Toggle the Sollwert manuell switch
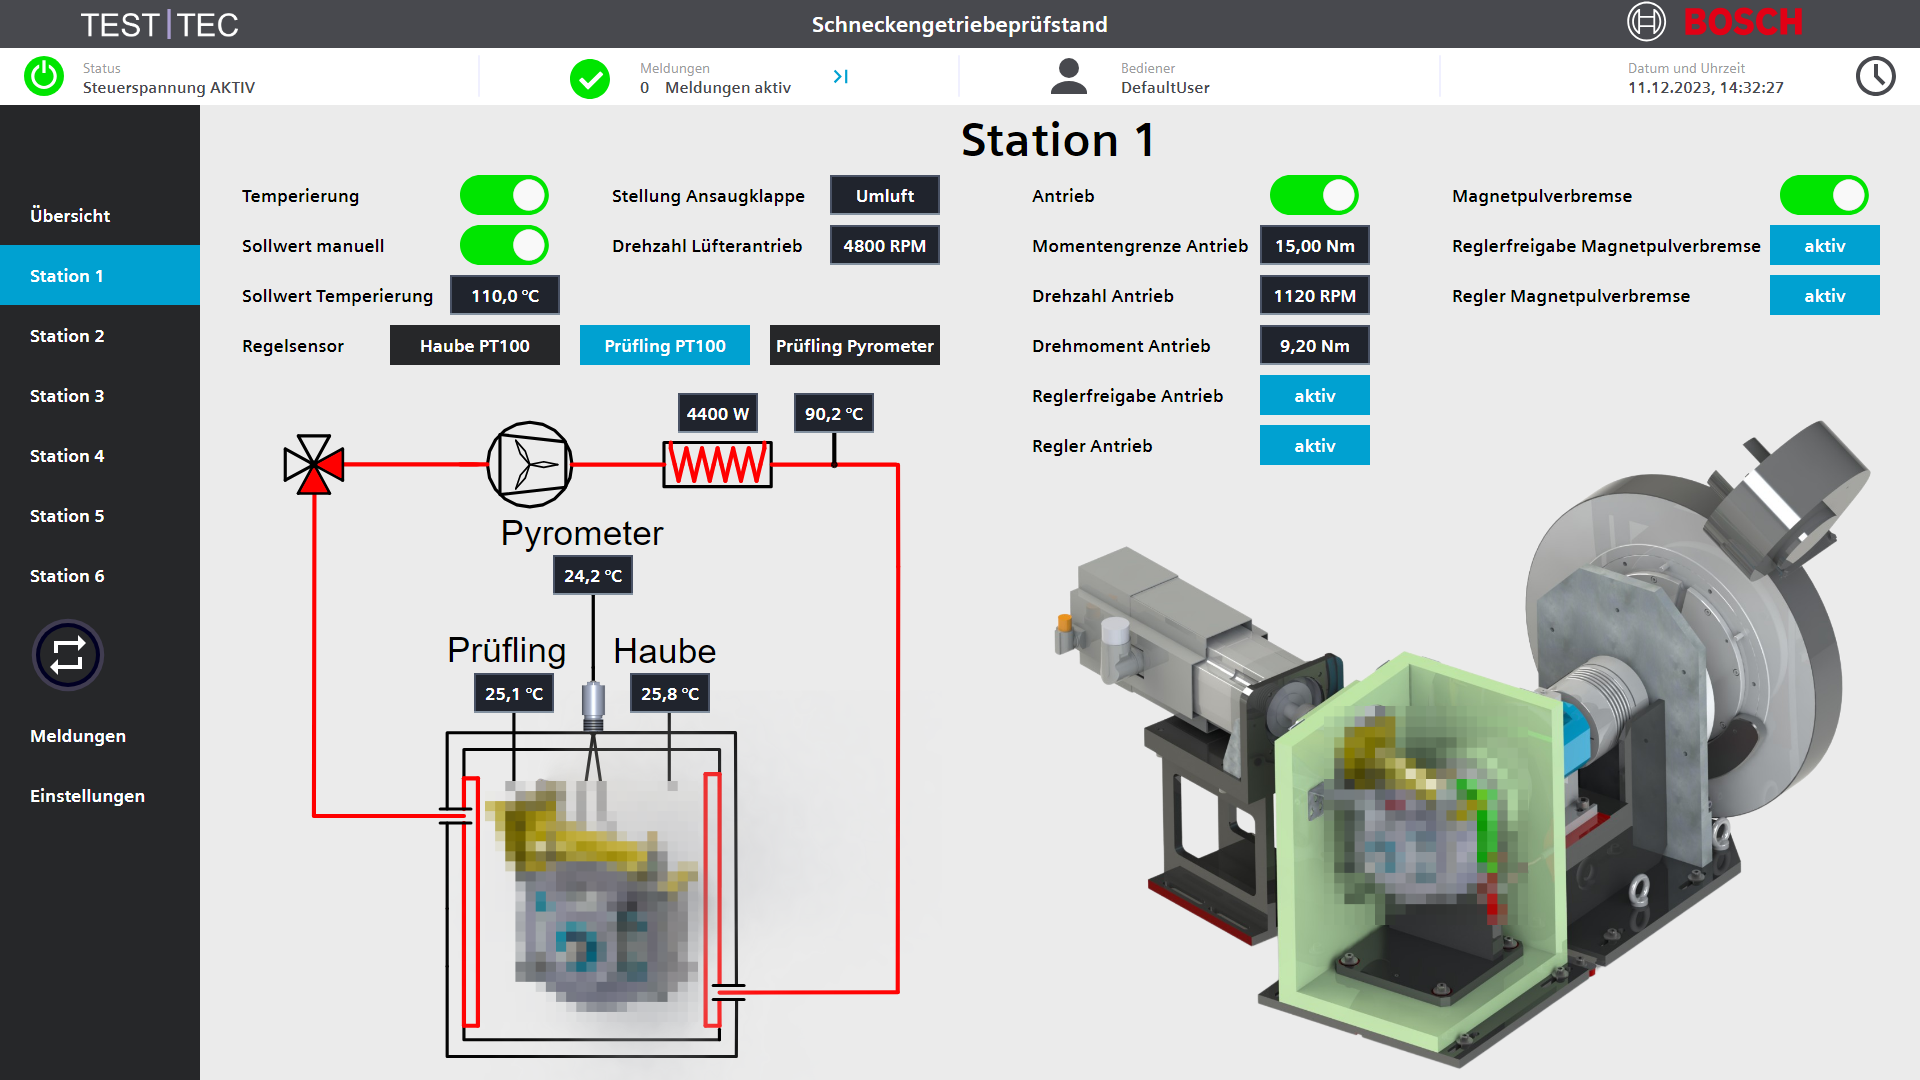The image size is (1920, 1080). [504, 246]
